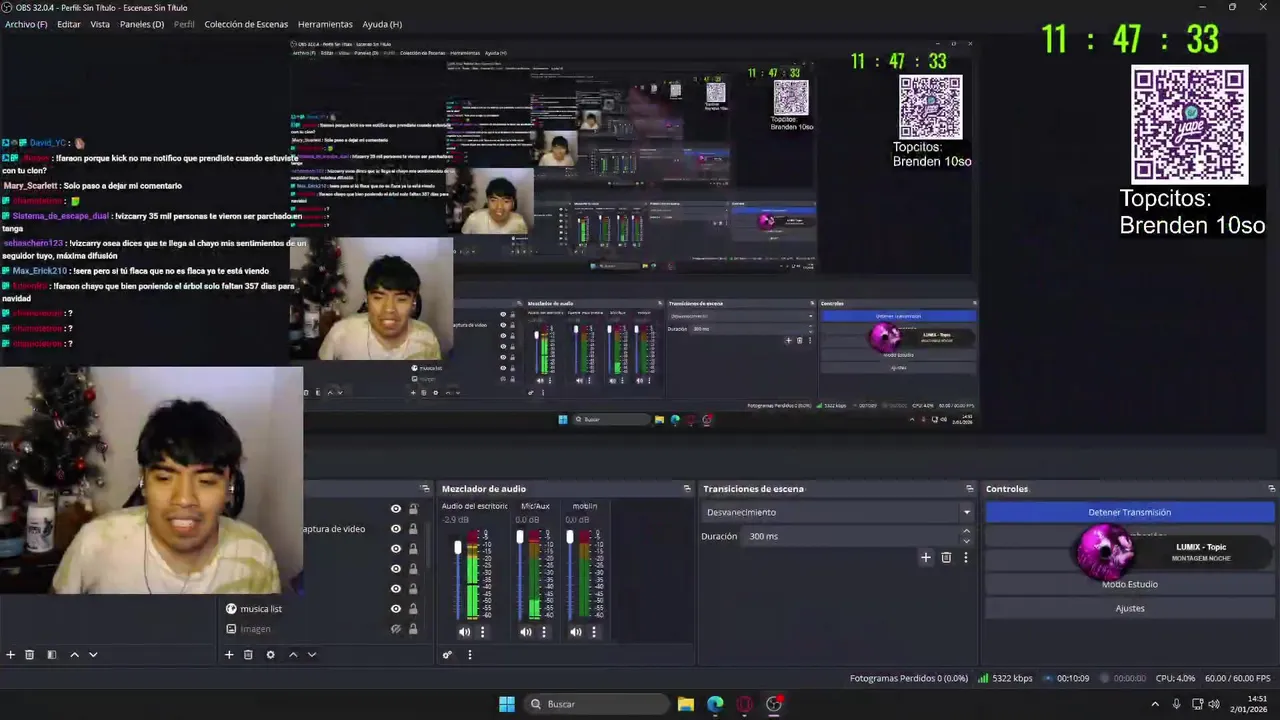Show hidden system tray icons
This screenshot has height=720, width=1280.
point(1155,704)
